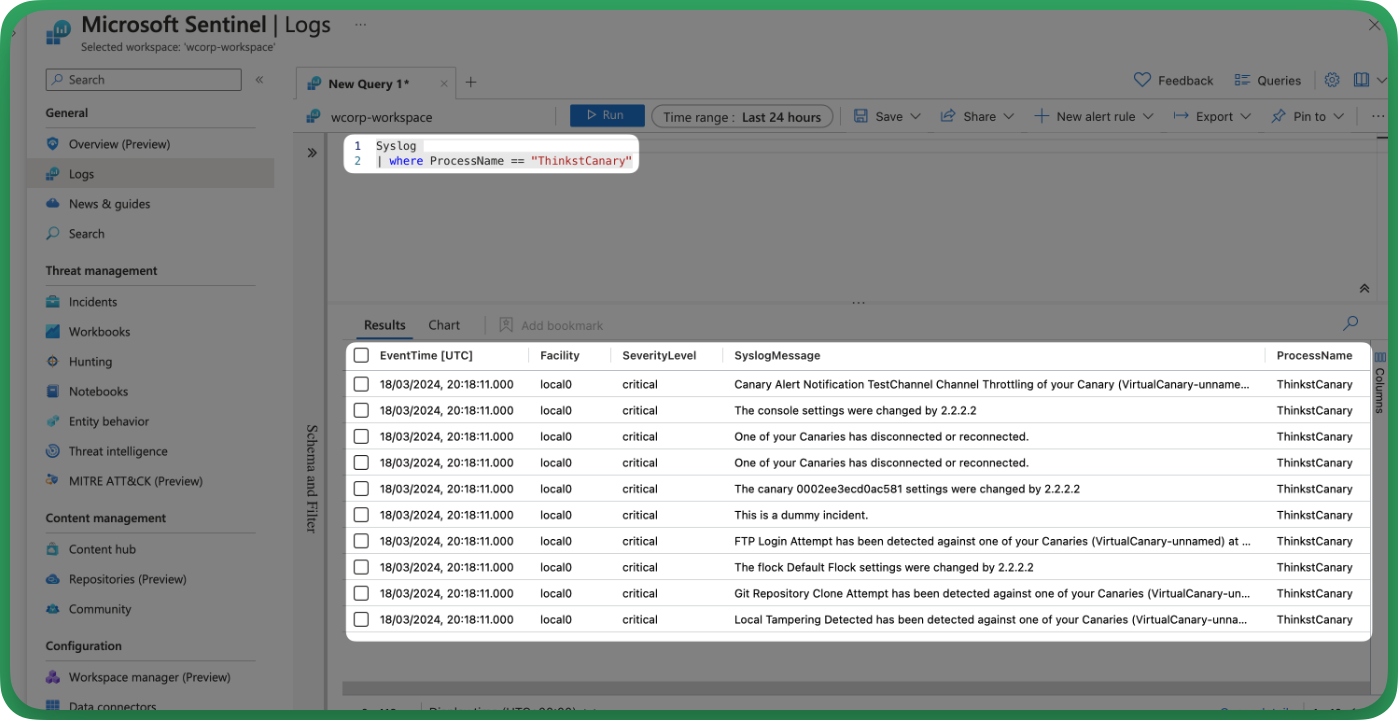Open the Share dropdown
The width and height of the screenshot is (1398, 720).
(x=977, y=117)
